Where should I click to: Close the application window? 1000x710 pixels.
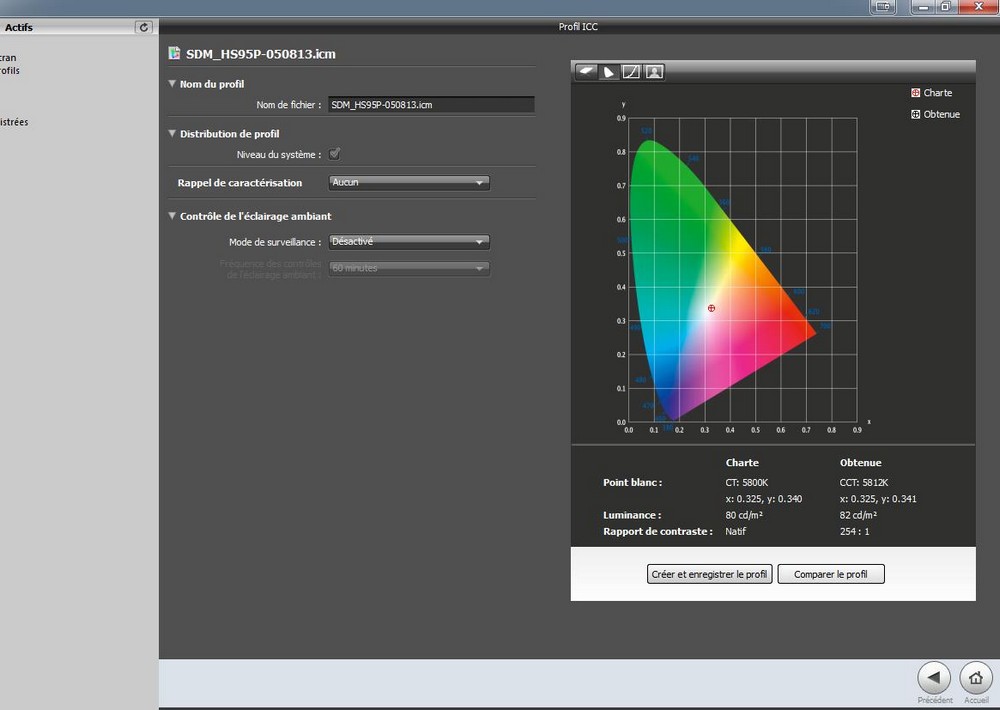[978, 6]
